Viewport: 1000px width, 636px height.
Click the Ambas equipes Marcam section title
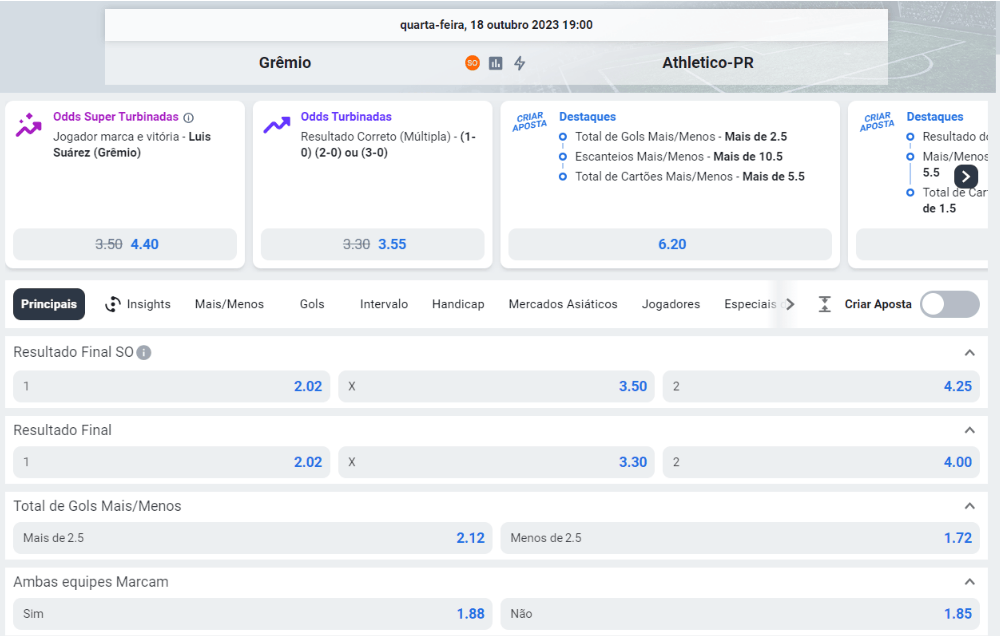91,582
